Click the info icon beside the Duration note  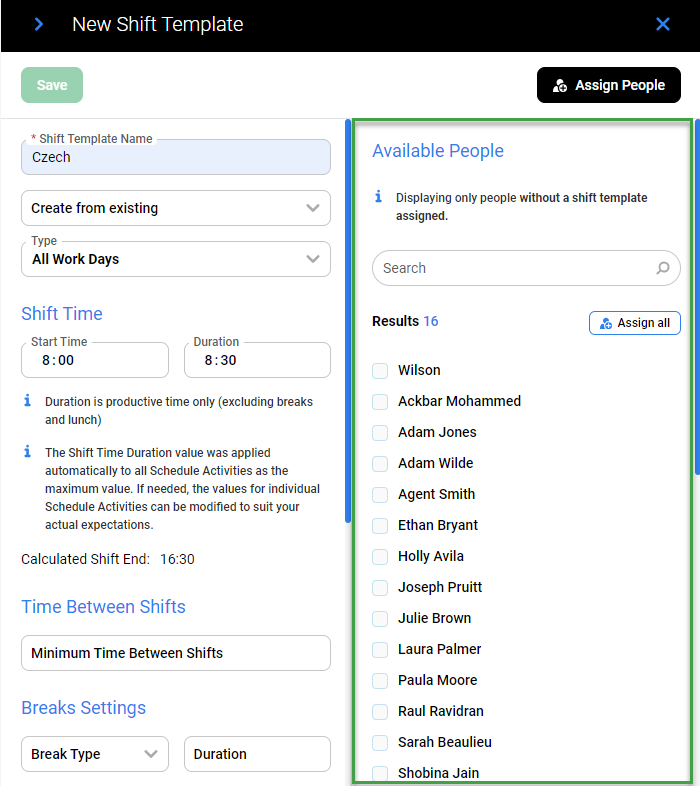(x=27, y=401)
